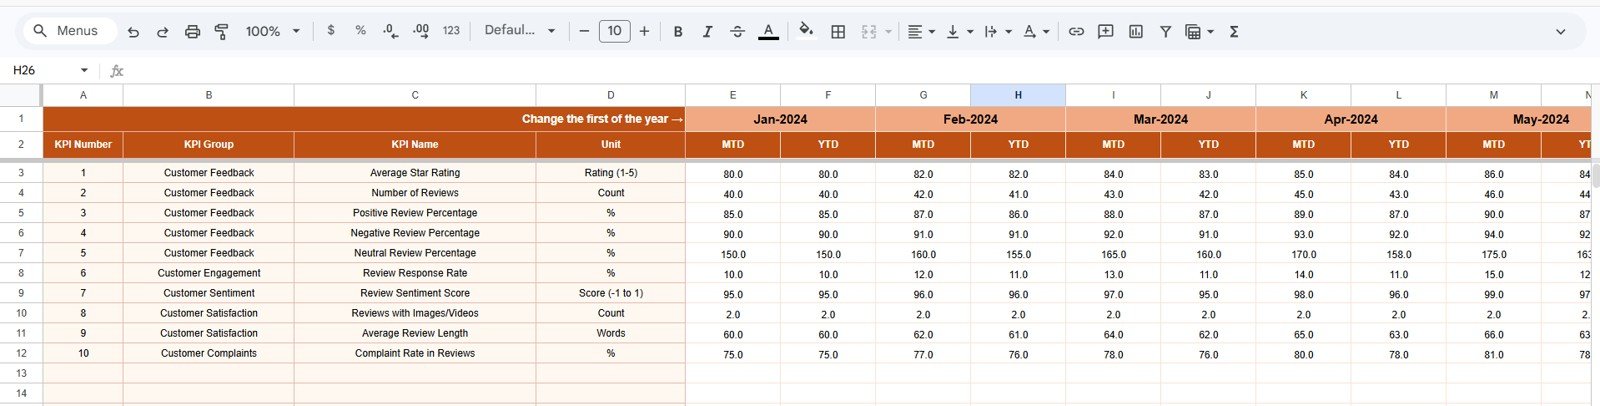This screenshot has width=1600, height=406.
Task: Click the Jan-2024 header cell
Action: coord(780,119)
